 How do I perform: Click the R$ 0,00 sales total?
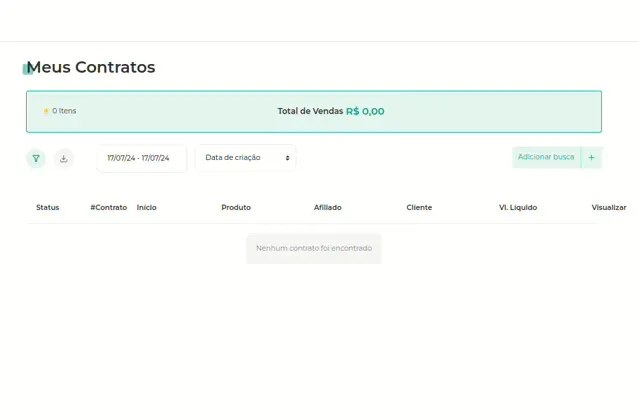click(x=365, y=112)
